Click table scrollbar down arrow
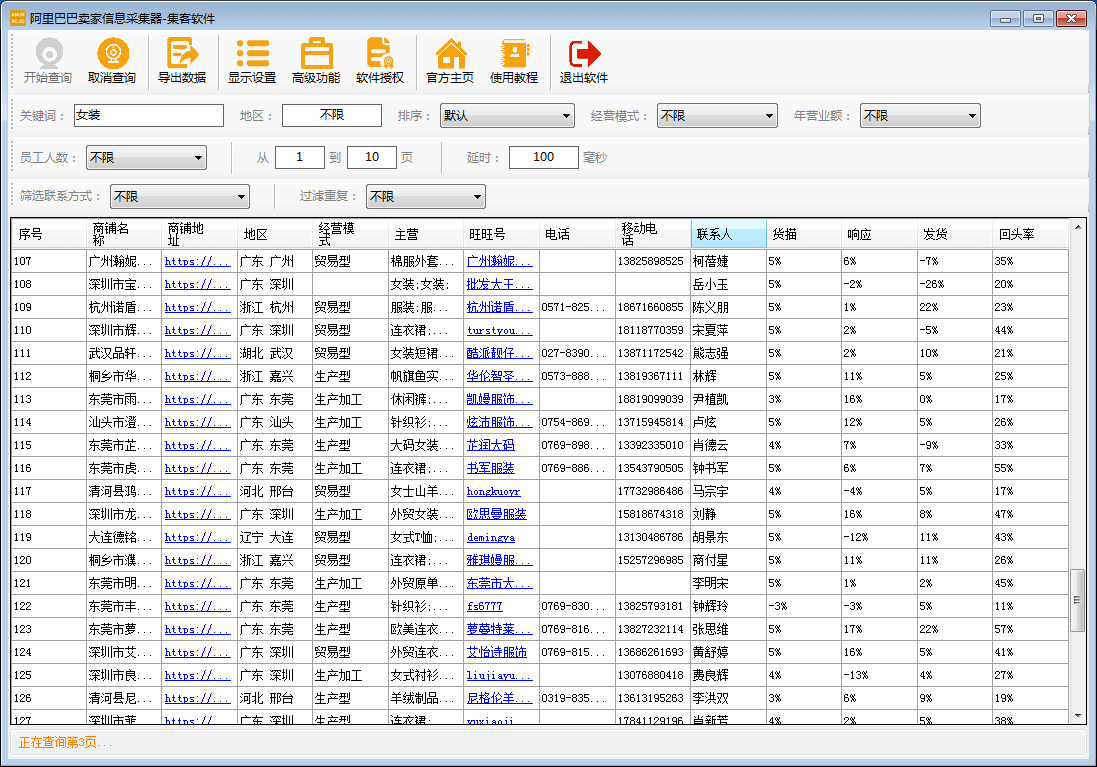Image resolution: width=1097 pixels, height=767 pixels. 1077,716
